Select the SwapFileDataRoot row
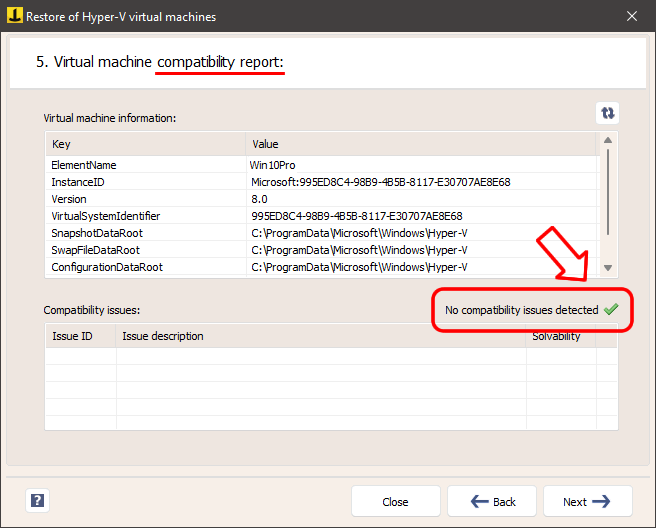 click(x=321, y=250)
